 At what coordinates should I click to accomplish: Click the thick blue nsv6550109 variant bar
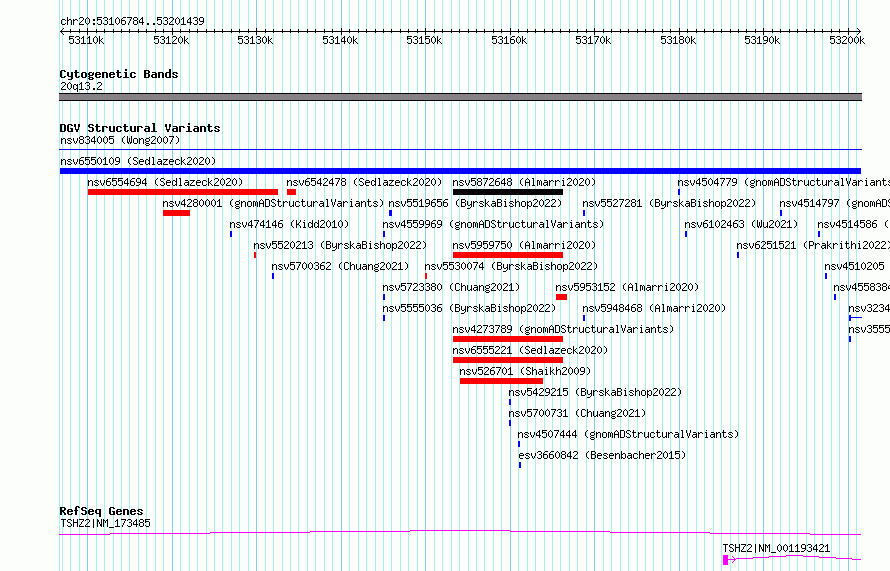pos(460,171)
